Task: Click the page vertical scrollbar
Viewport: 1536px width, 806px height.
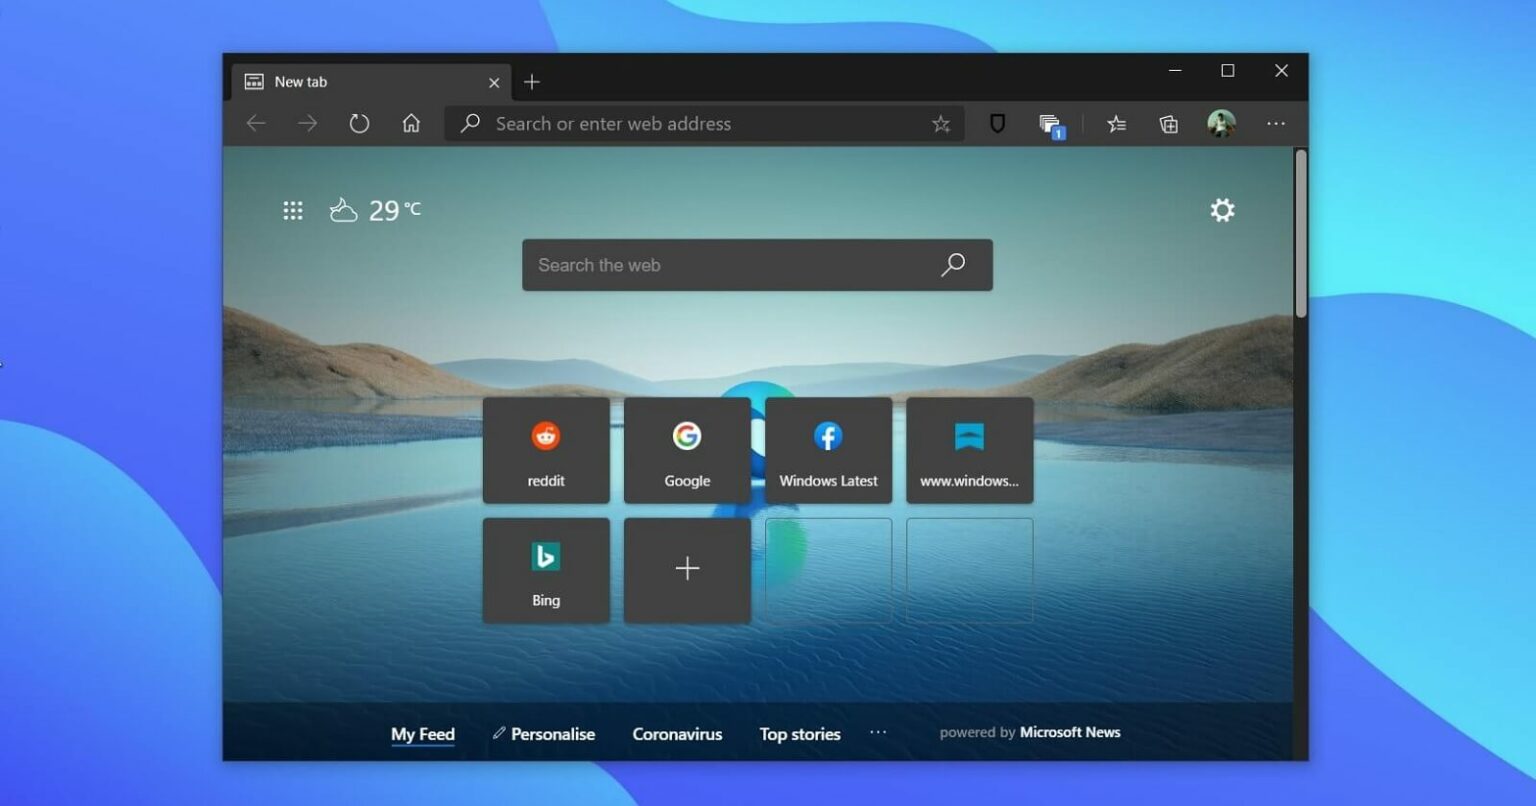Action: pyautogui.click(x=1300, y=235)
